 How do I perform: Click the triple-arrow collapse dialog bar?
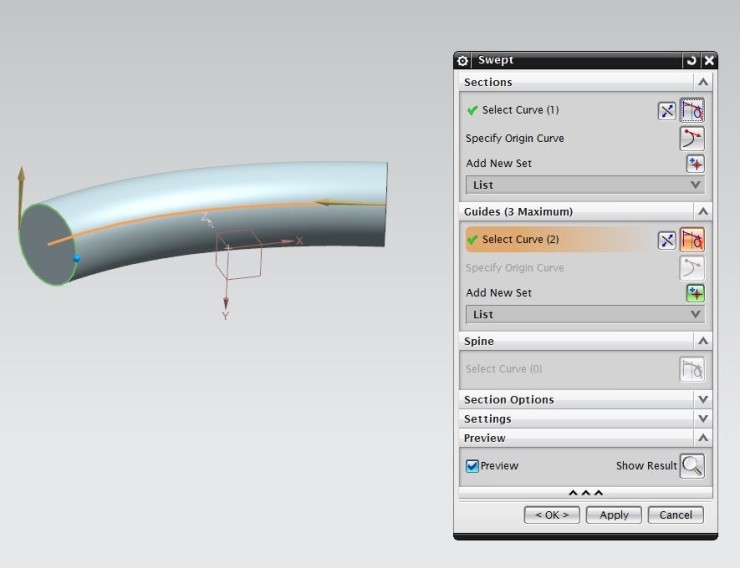coord(585,493)
